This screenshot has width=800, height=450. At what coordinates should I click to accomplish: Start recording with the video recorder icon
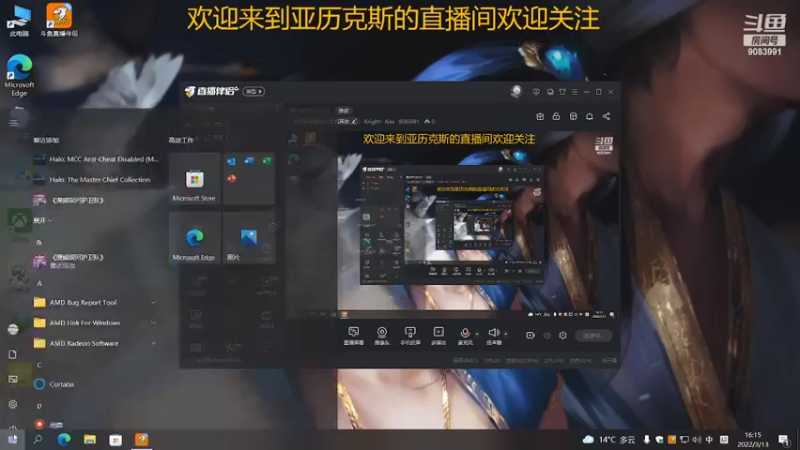(530, 335)
